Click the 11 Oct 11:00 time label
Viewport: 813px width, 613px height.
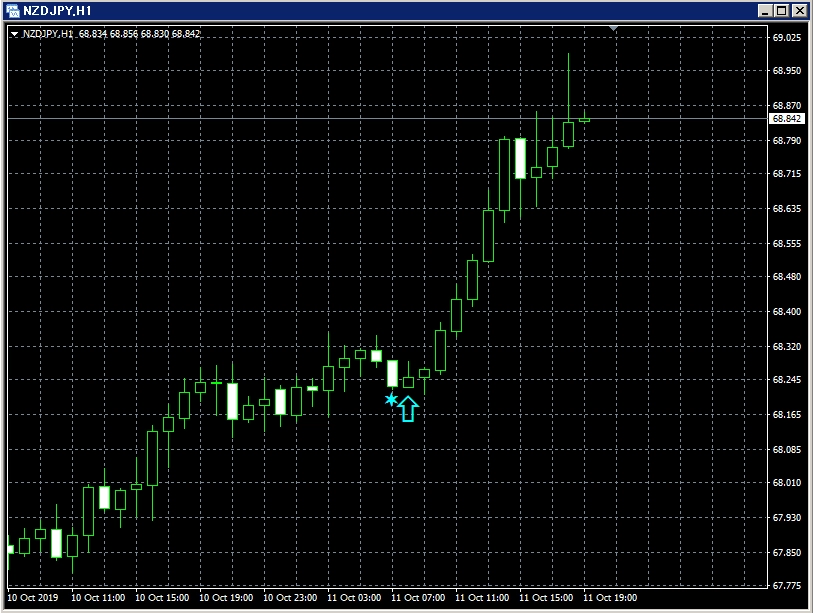482,597
